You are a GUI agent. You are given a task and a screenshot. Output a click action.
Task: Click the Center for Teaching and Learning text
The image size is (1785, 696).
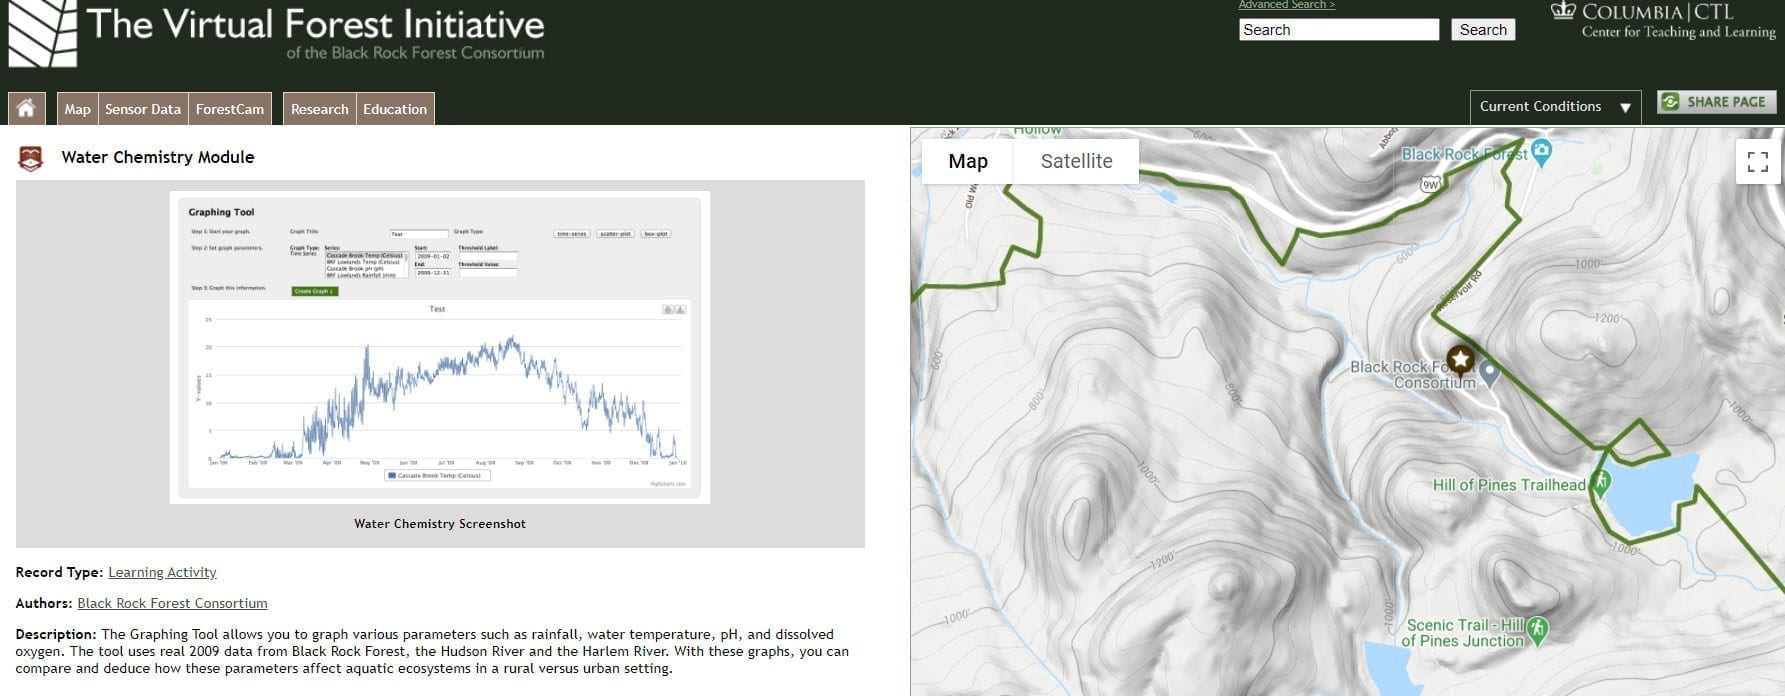pyautogui.click(x=1679, y=32)
